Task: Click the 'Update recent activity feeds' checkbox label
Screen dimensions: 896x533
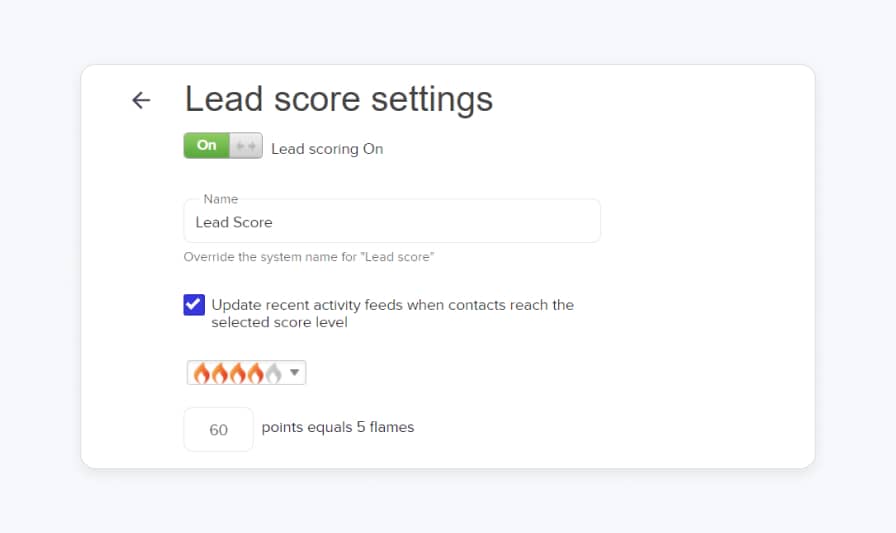Action: (392, 305)
